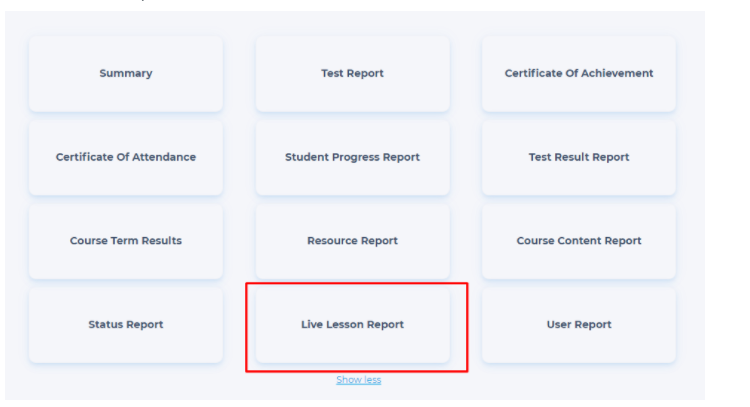
Task: Click the "Test Report" text label
Action: (x=352, y=74)
